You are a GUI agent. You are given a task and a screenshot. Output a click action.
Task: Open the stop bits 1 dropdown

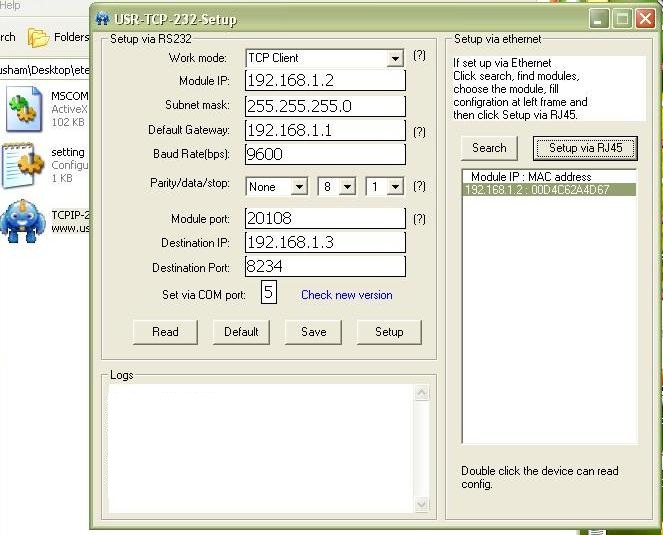tap(395, 186)
